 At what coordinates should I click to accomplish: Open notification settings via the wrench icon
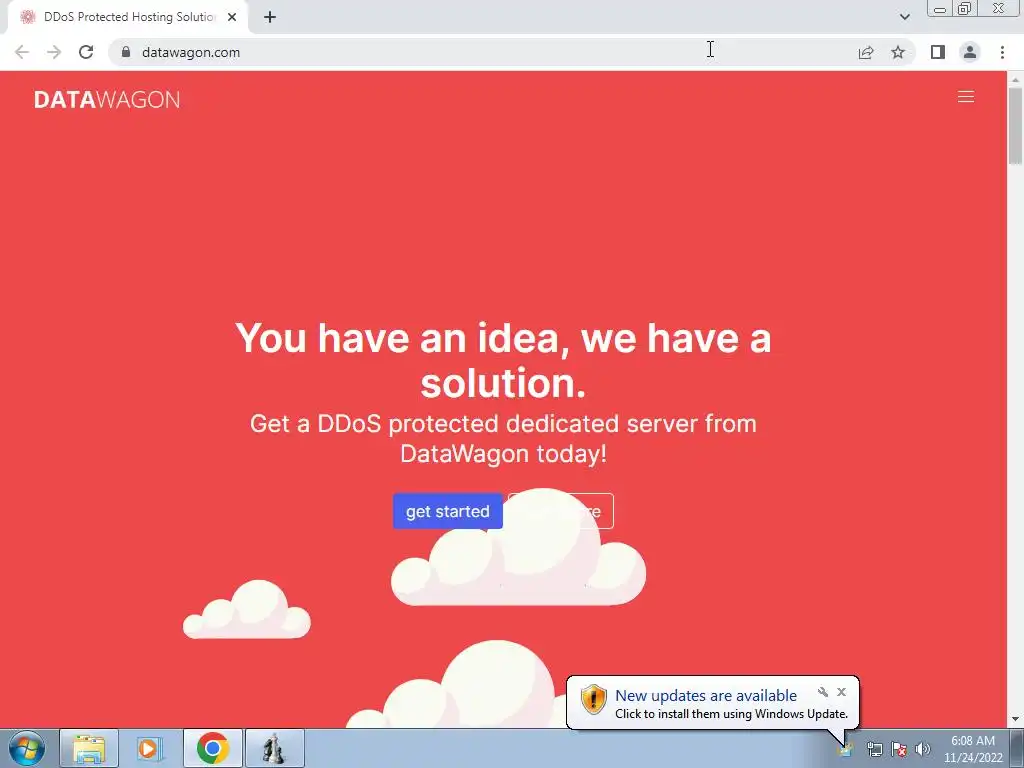823,692
